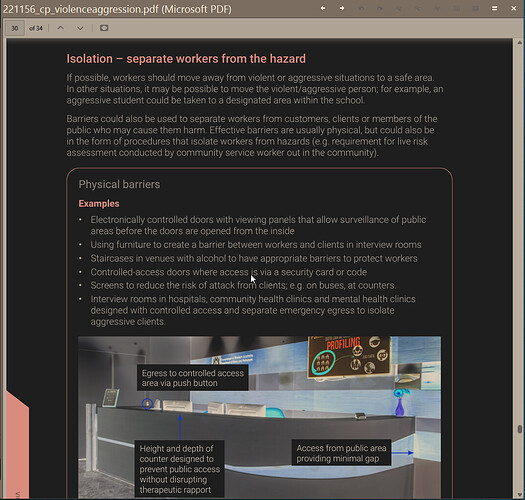
Task: Click the 'Egress to controlled access' callout
Action: click(193, 378)
